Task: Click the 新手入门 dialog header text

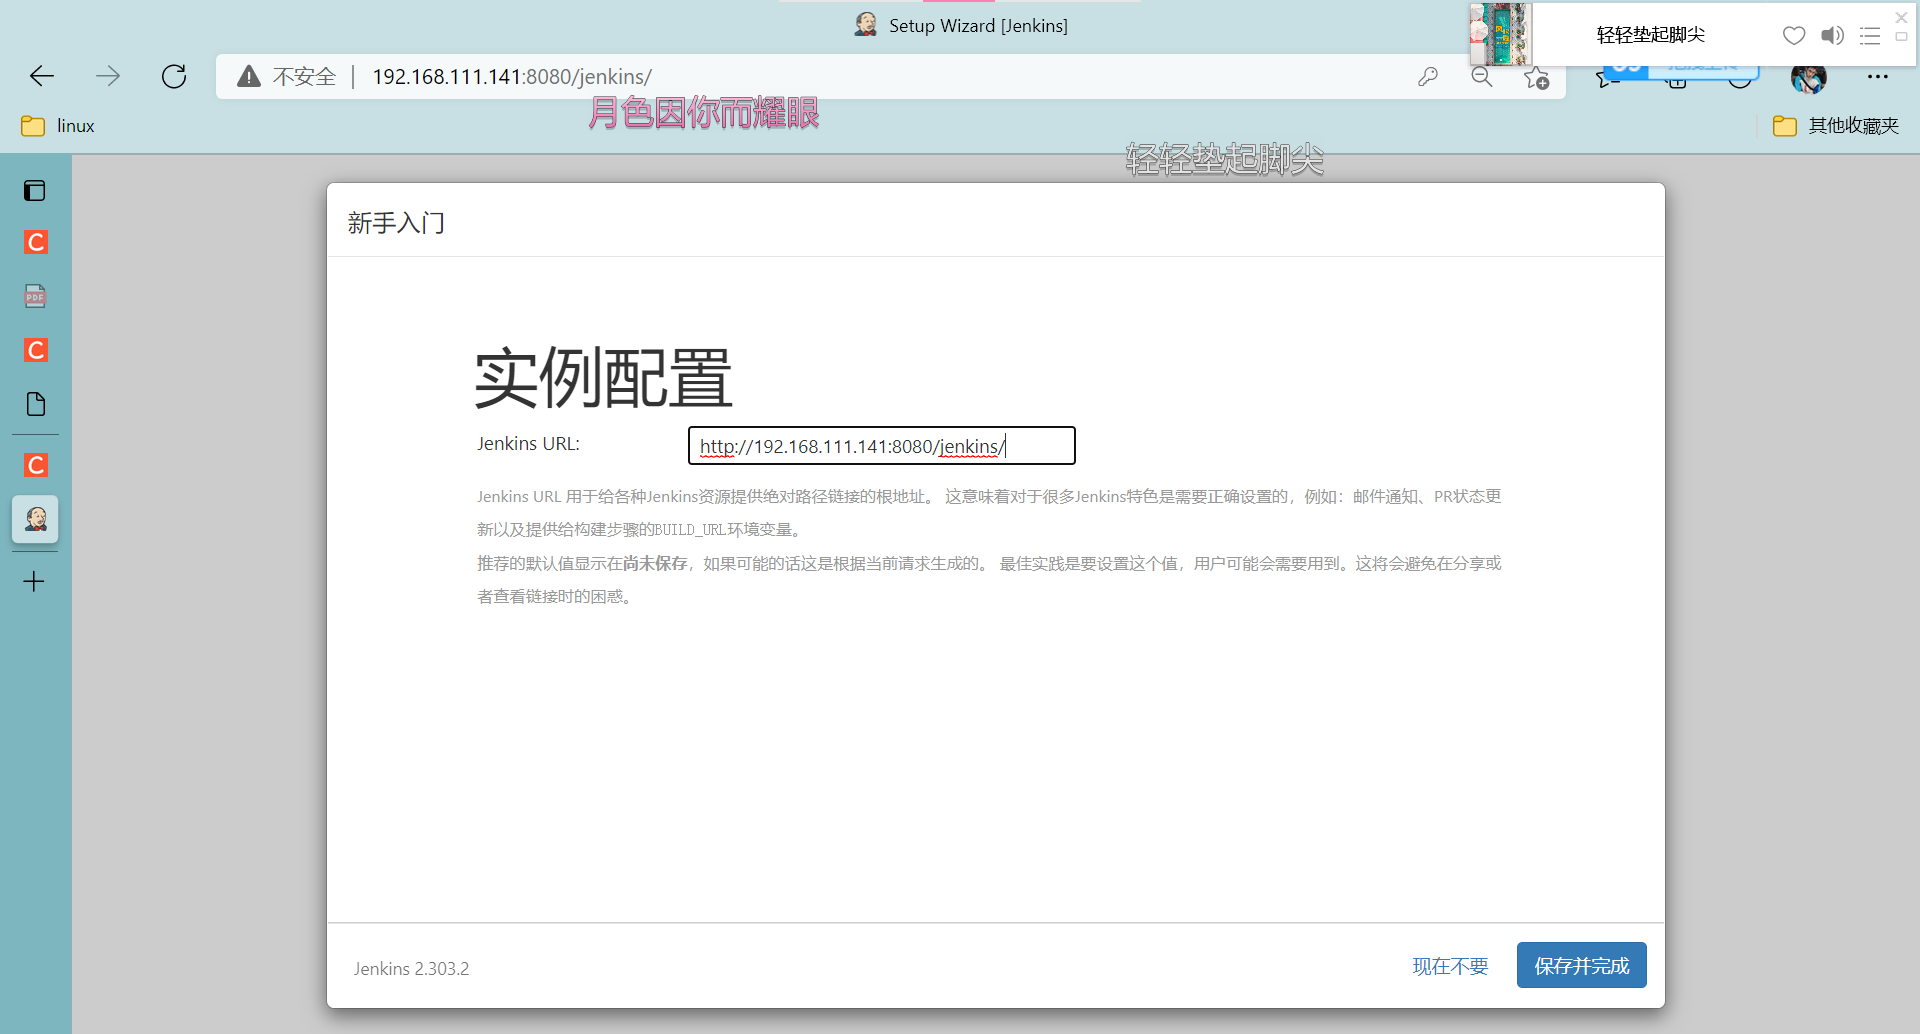Action: (396, 222)
